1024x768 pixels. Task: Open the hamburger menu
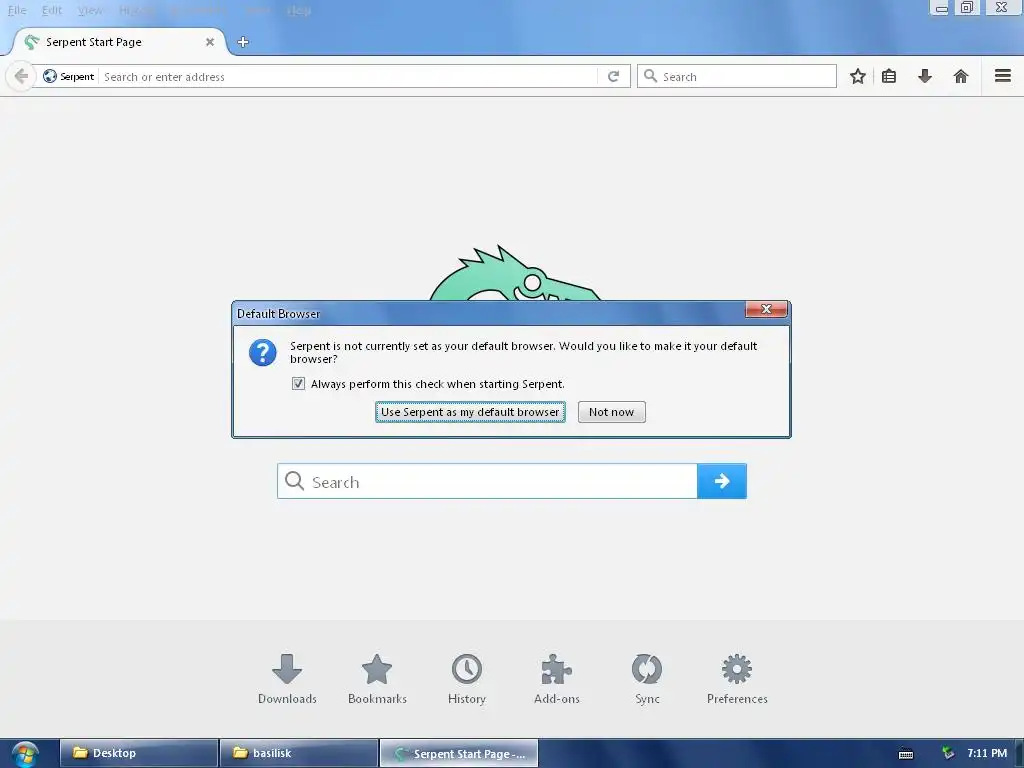point(1003,76)
